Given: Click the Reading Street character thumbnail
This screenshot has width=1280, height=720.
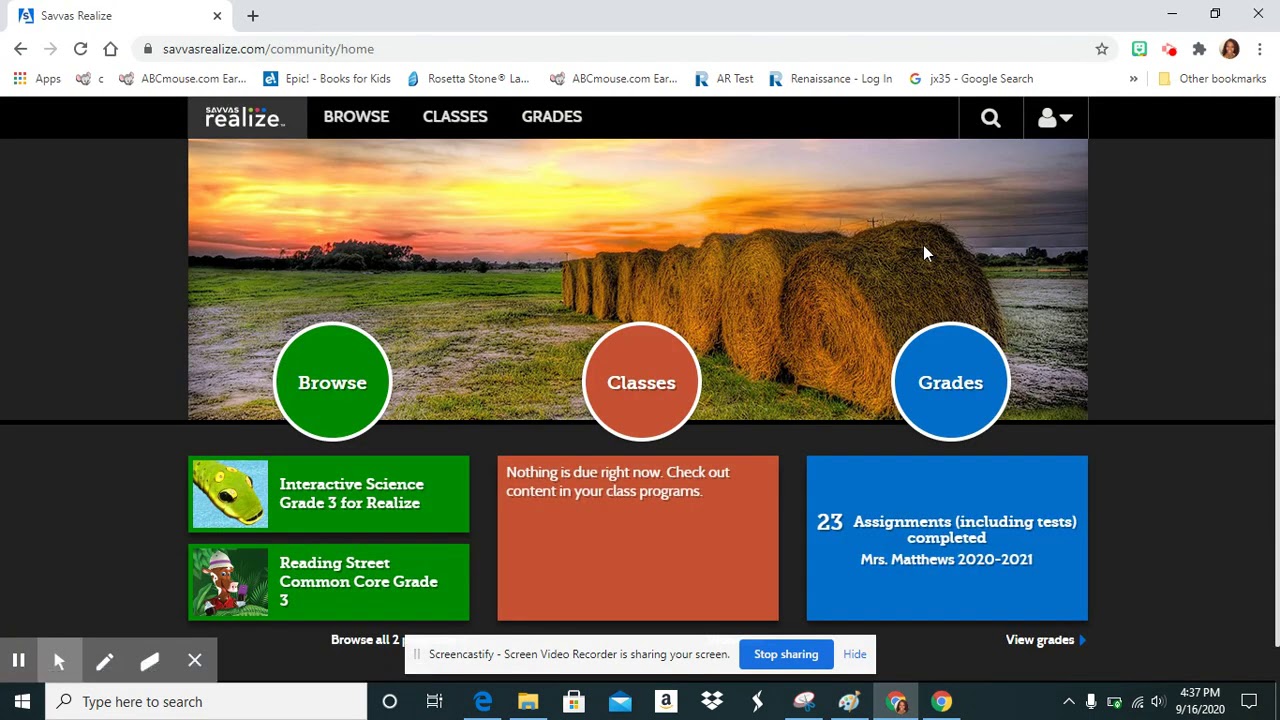Looking at the screenshot, I should click(x=230, y=582).
